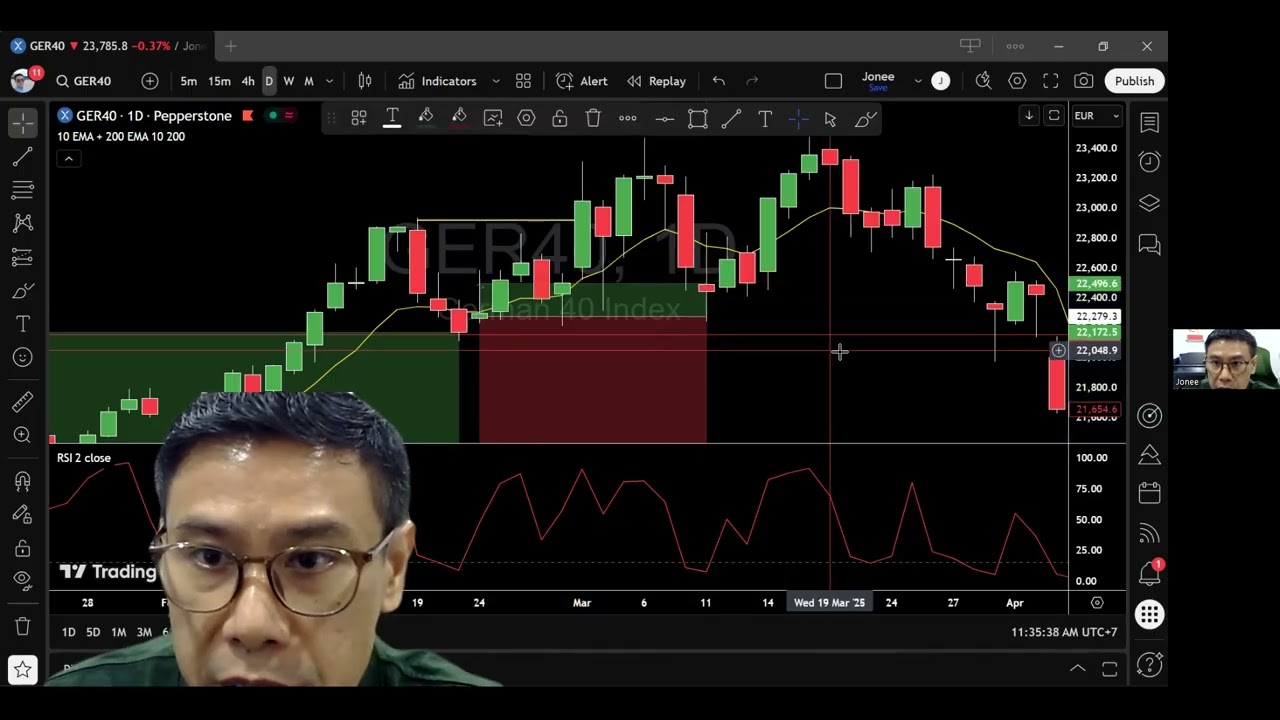Screen dimensions: 1280x720
Task: Open the Chats panel icon
Action: point(1149,244)
